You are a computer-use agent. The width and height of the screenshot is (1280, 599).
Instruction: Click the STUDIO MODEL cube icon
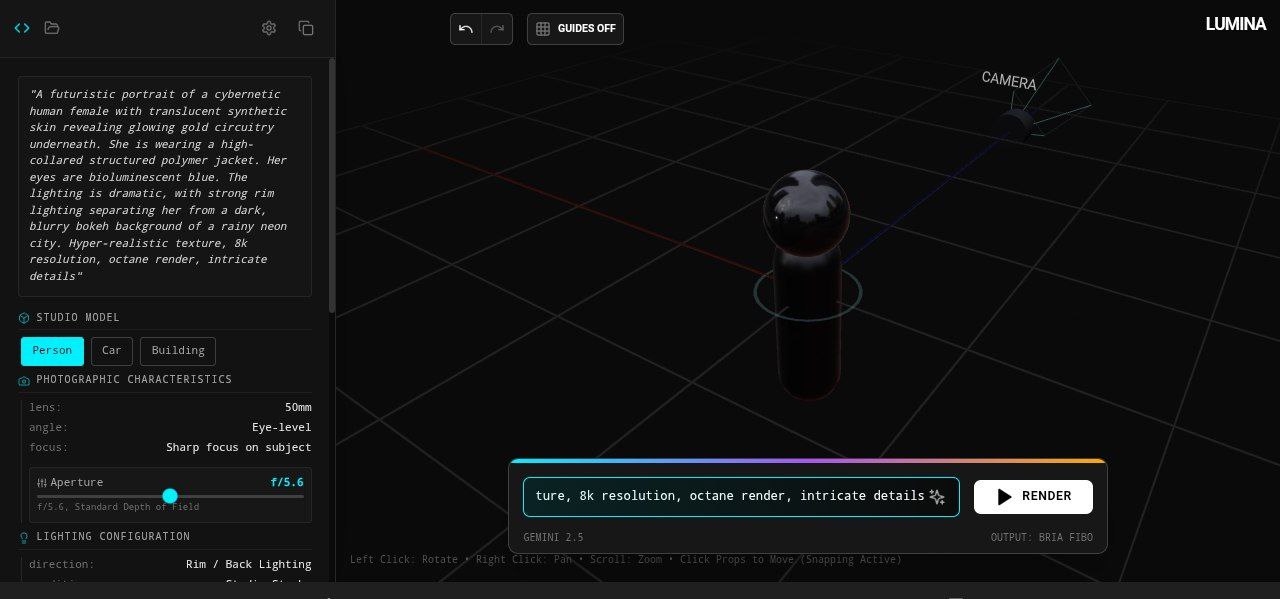point(24,318)
